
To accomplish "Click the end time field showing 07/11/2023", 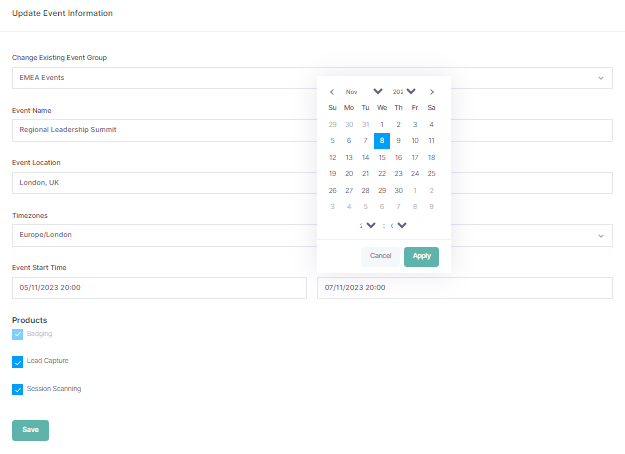I will tap(464, 288).
